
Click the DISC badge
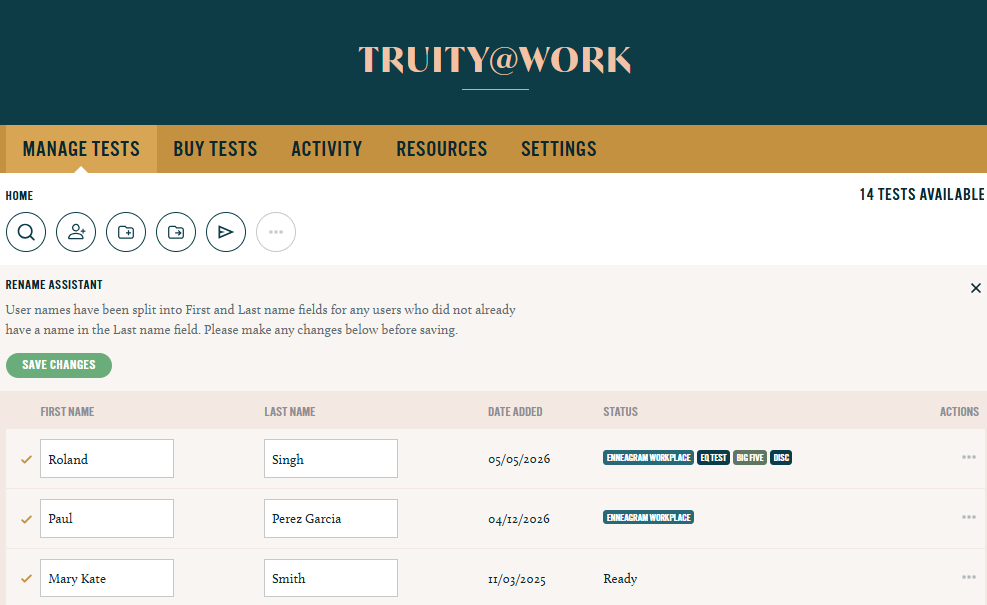[x=781, y=458]
